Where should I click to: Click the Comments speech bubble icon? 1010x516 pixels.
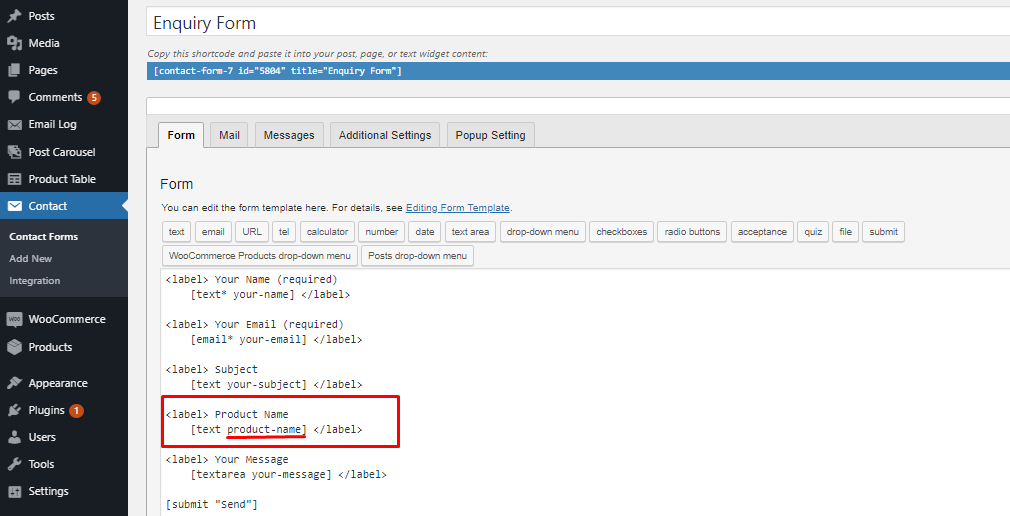click(14, 98)
